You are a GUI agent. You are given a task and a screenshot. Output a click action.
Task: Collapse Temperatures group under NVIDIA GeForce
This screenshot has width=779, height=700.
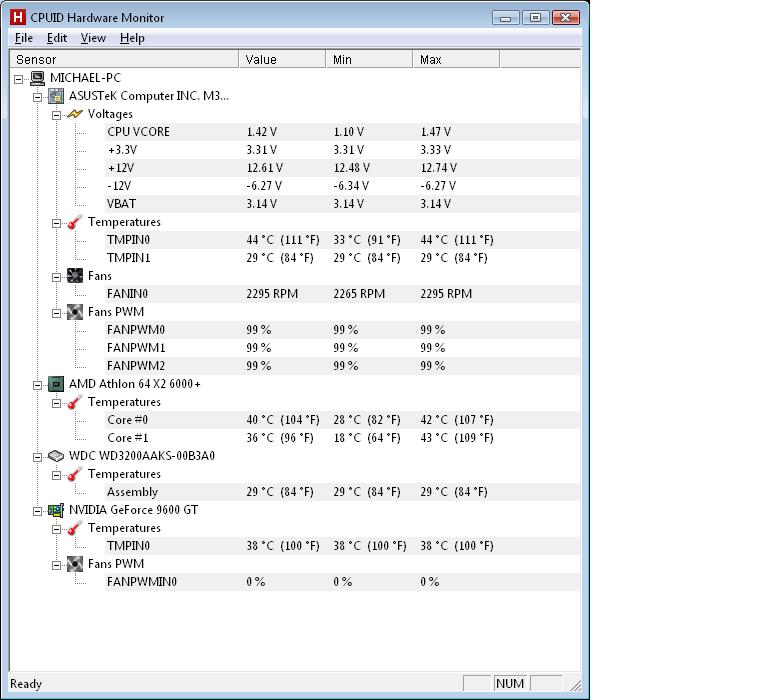click(x=57, y=529)
